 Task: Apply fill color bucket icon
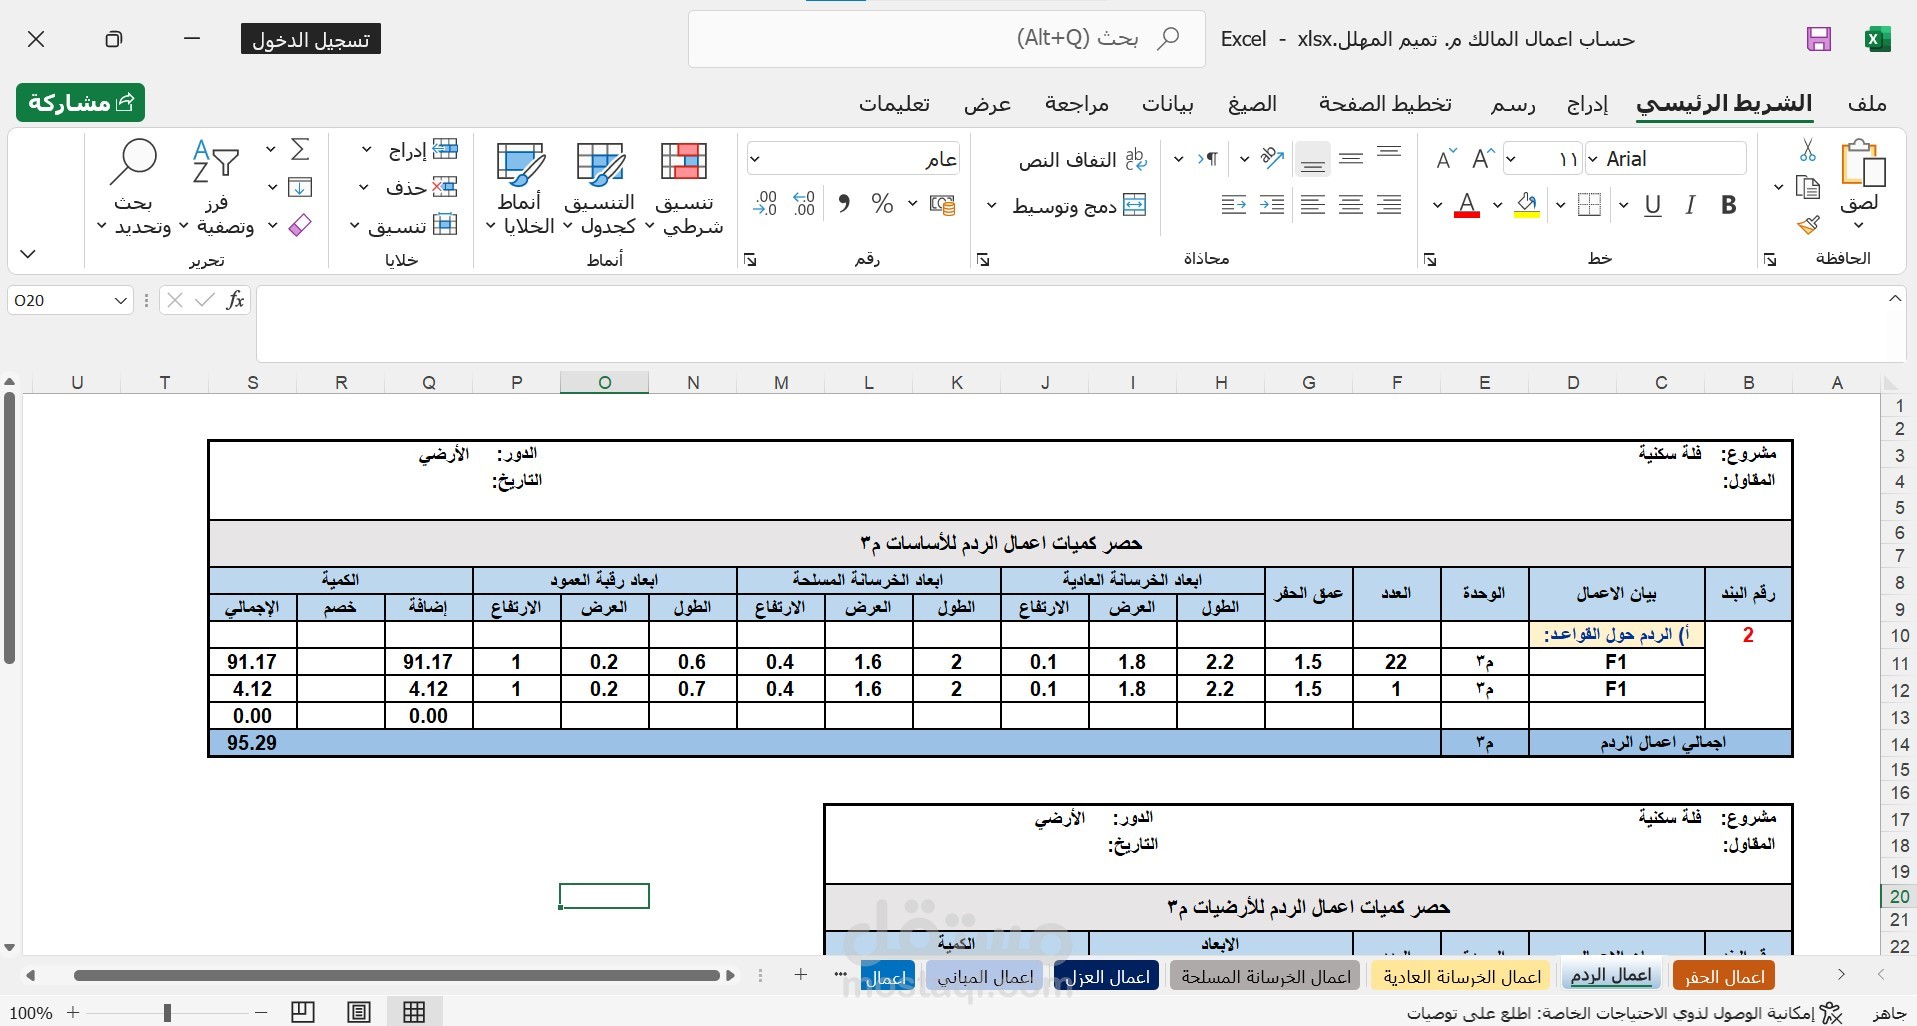[x=1526, y=206]
